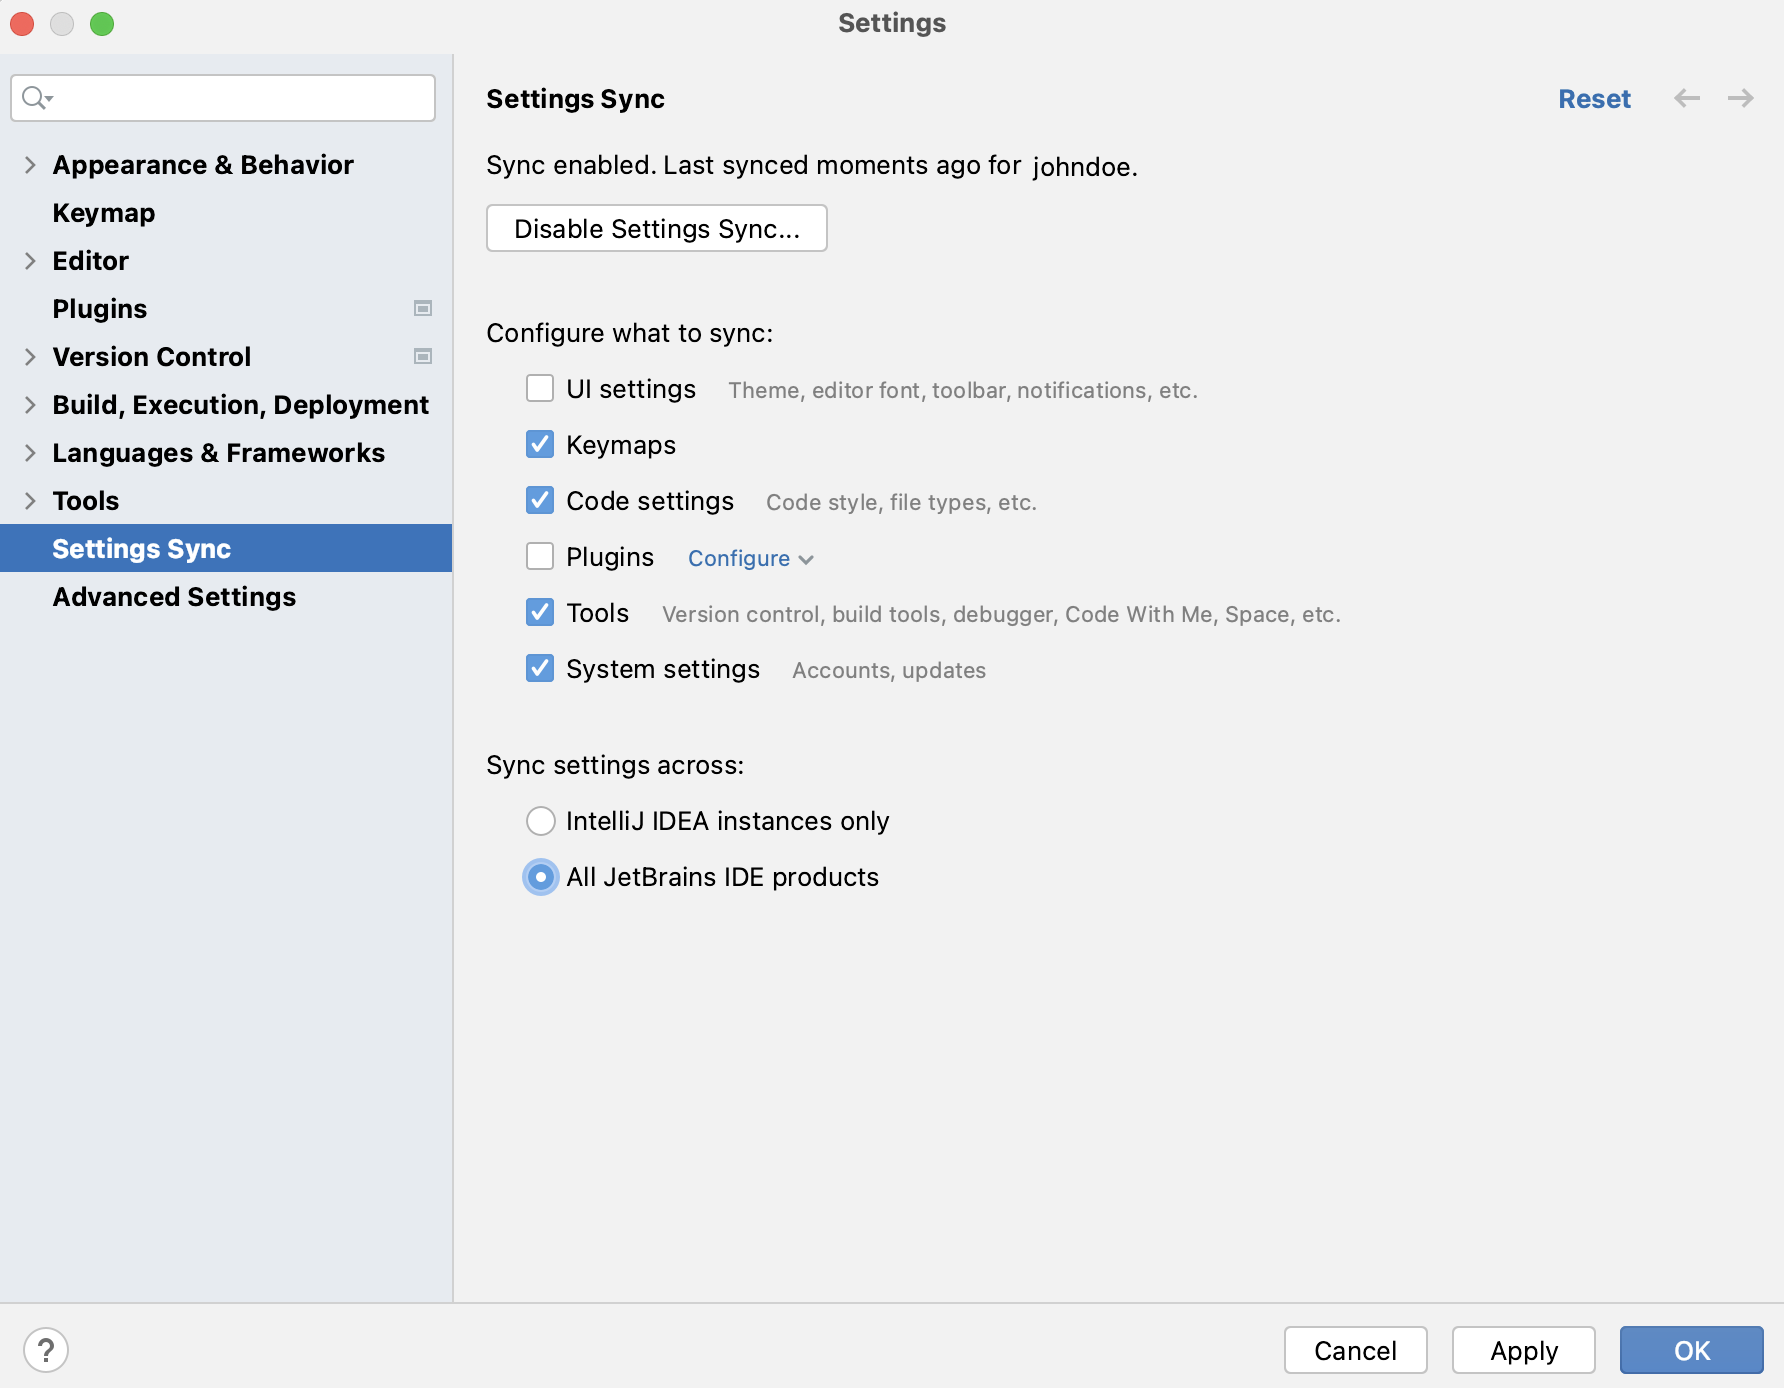
Task: Expand the Appearance & Behavior section
Action: click(29, 164)
